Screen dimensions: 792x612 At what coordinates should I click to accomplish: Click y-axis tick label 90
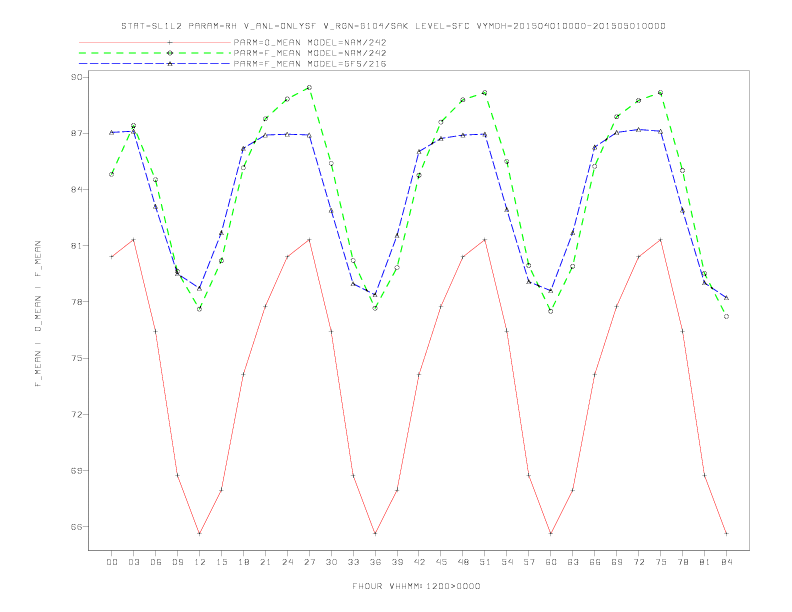[76, 77]
